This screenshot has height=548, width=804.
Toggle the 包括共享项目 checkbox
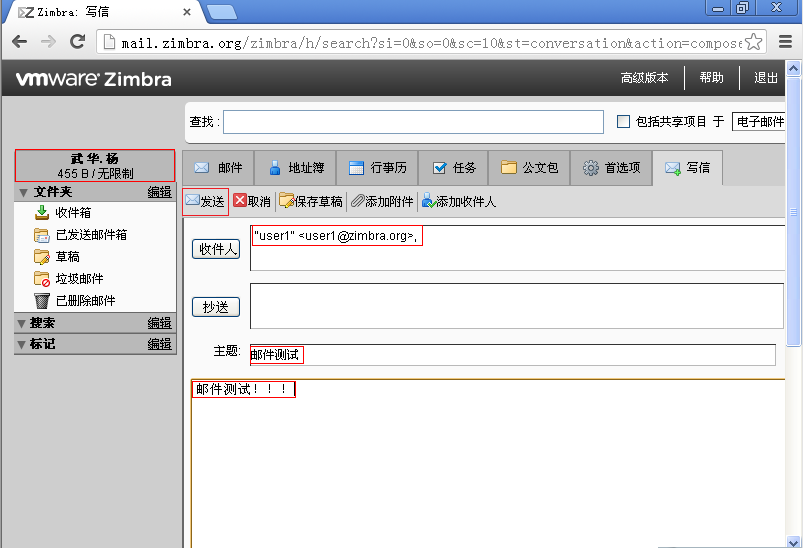pos(623,121)
